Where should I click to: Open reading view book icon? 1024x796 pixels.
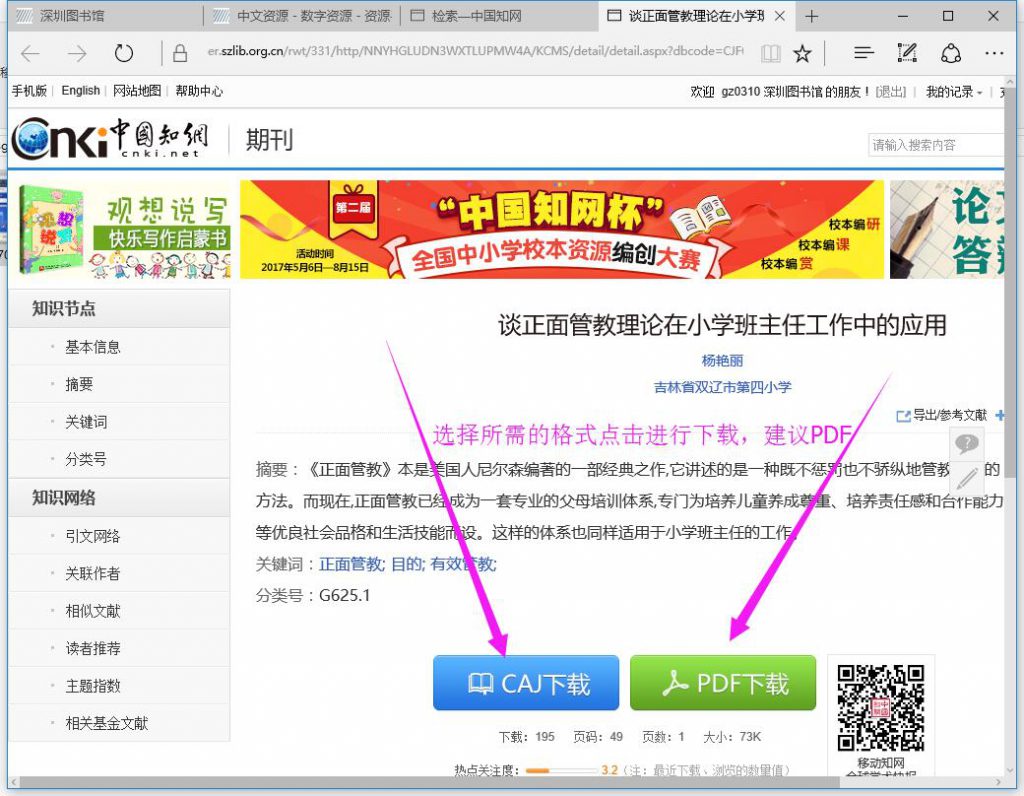click(770, 53)
